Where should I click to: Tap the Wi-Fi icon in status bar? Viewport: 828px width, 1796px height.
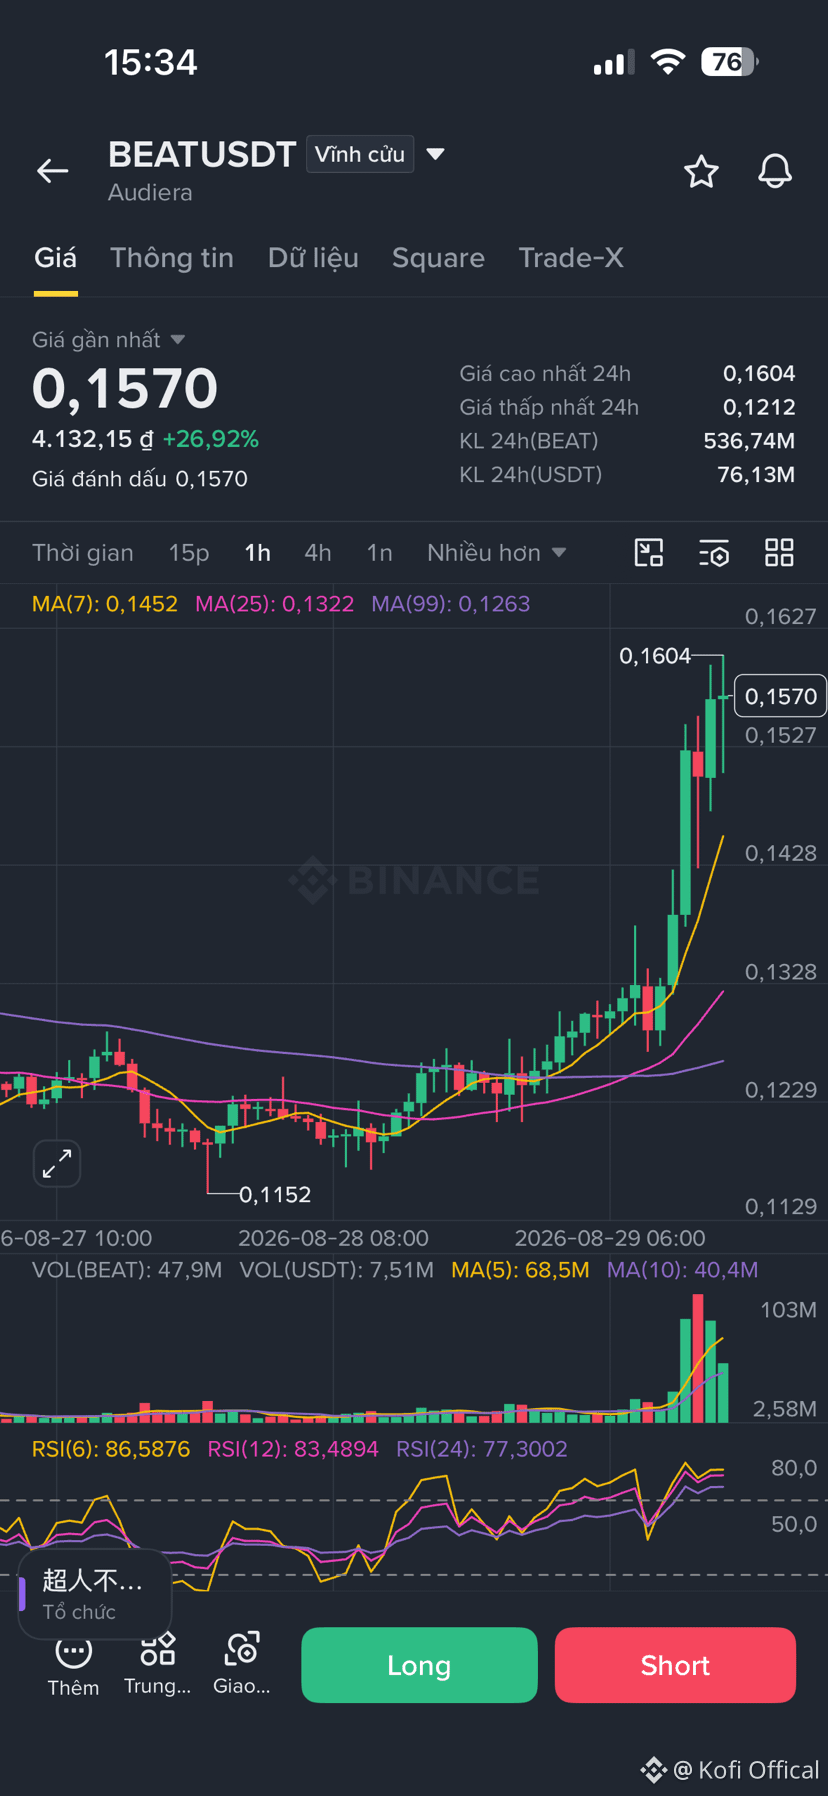point(668,62)
